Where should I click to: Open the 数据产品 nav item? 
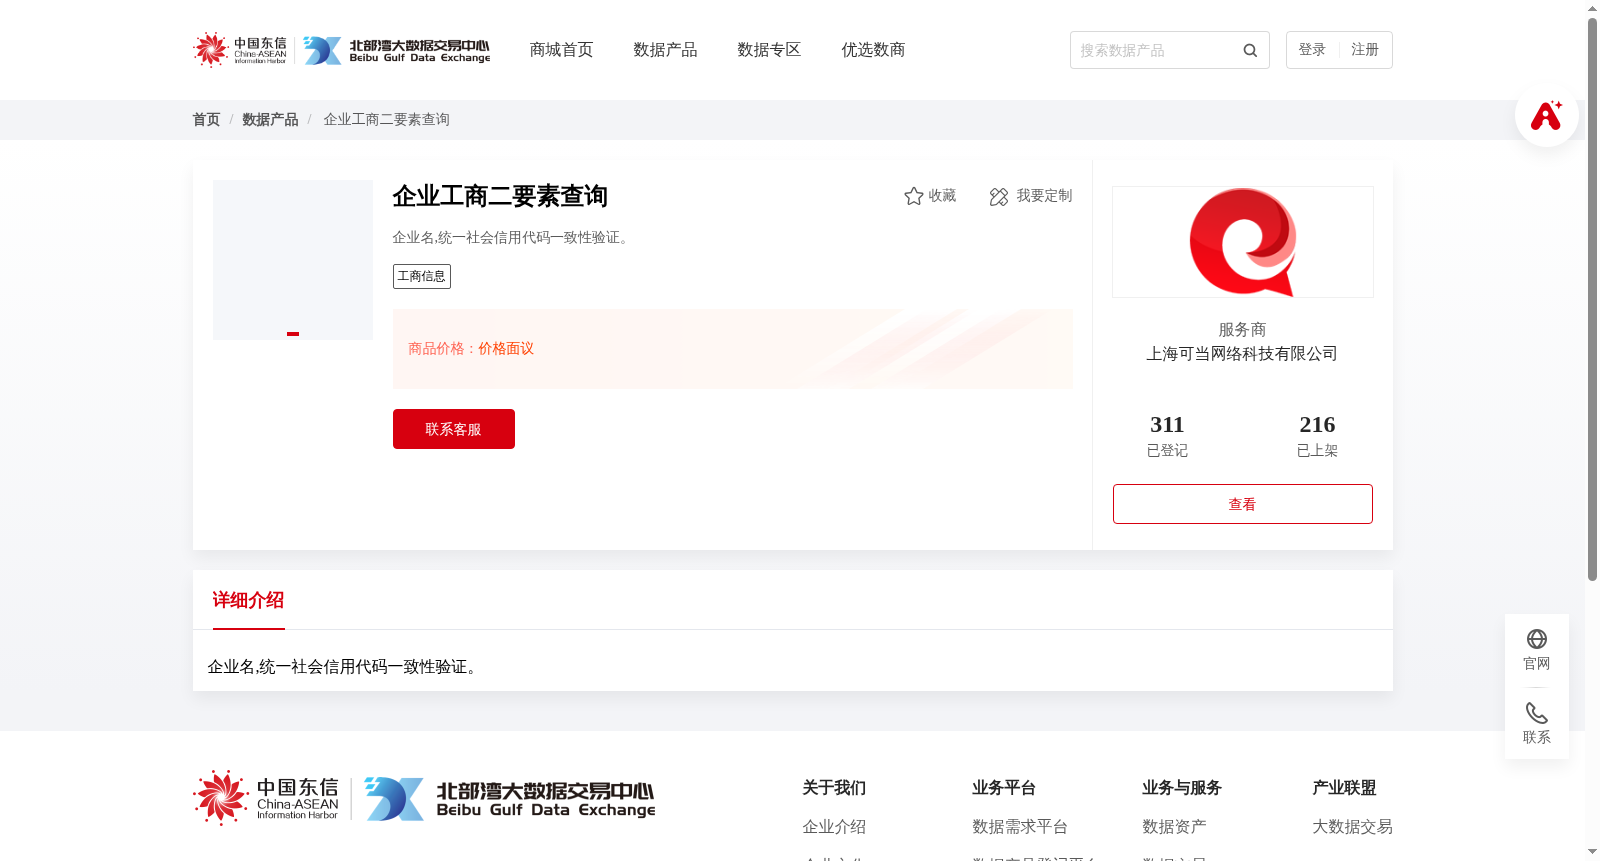pyautogui.click(x=665, y=50)
